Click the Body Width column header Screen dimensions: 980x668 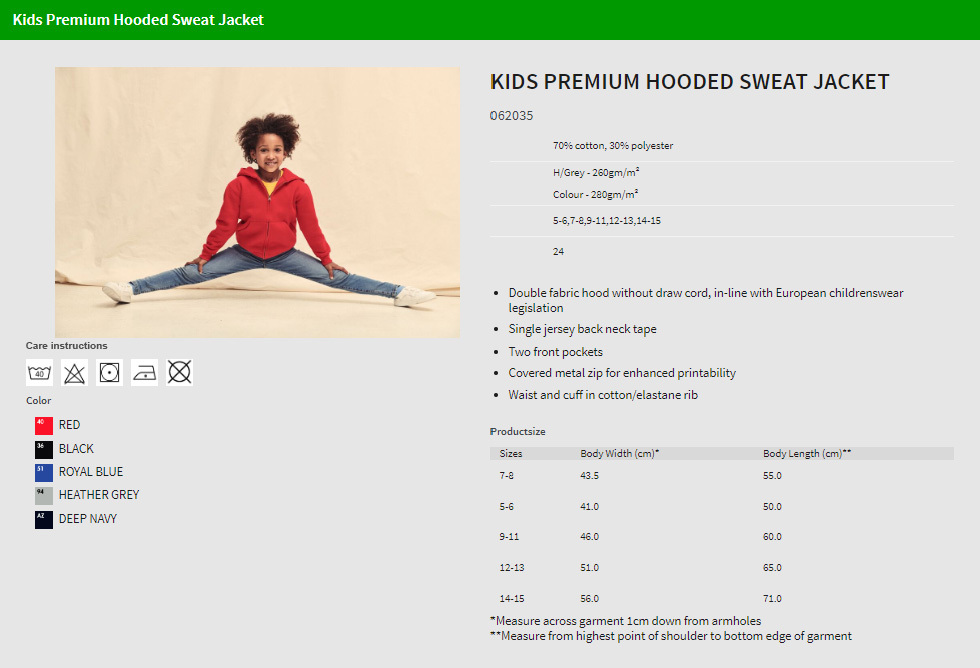coord(619,454)
